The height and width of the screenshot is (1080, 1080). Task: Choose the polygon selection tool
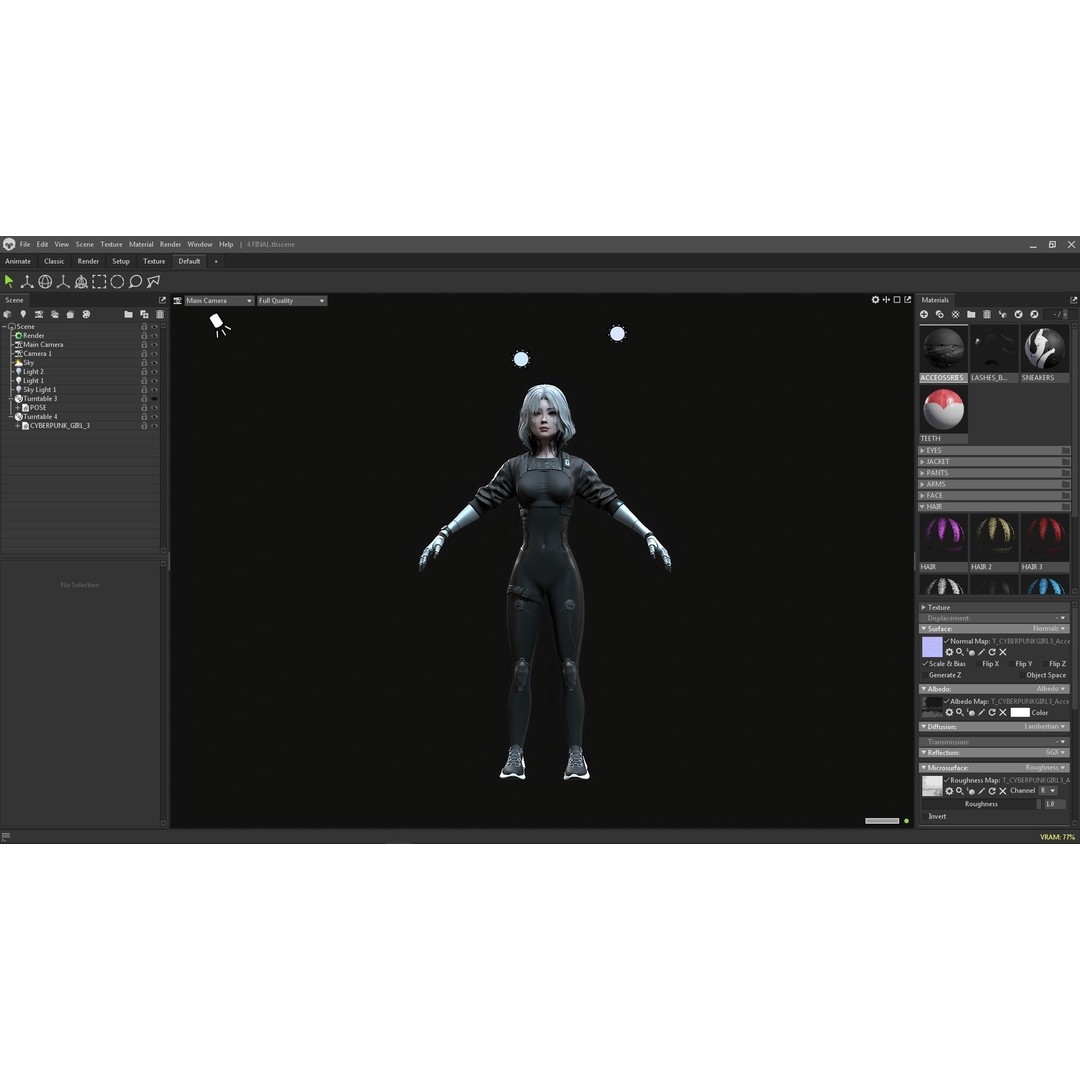click(153, 281)
